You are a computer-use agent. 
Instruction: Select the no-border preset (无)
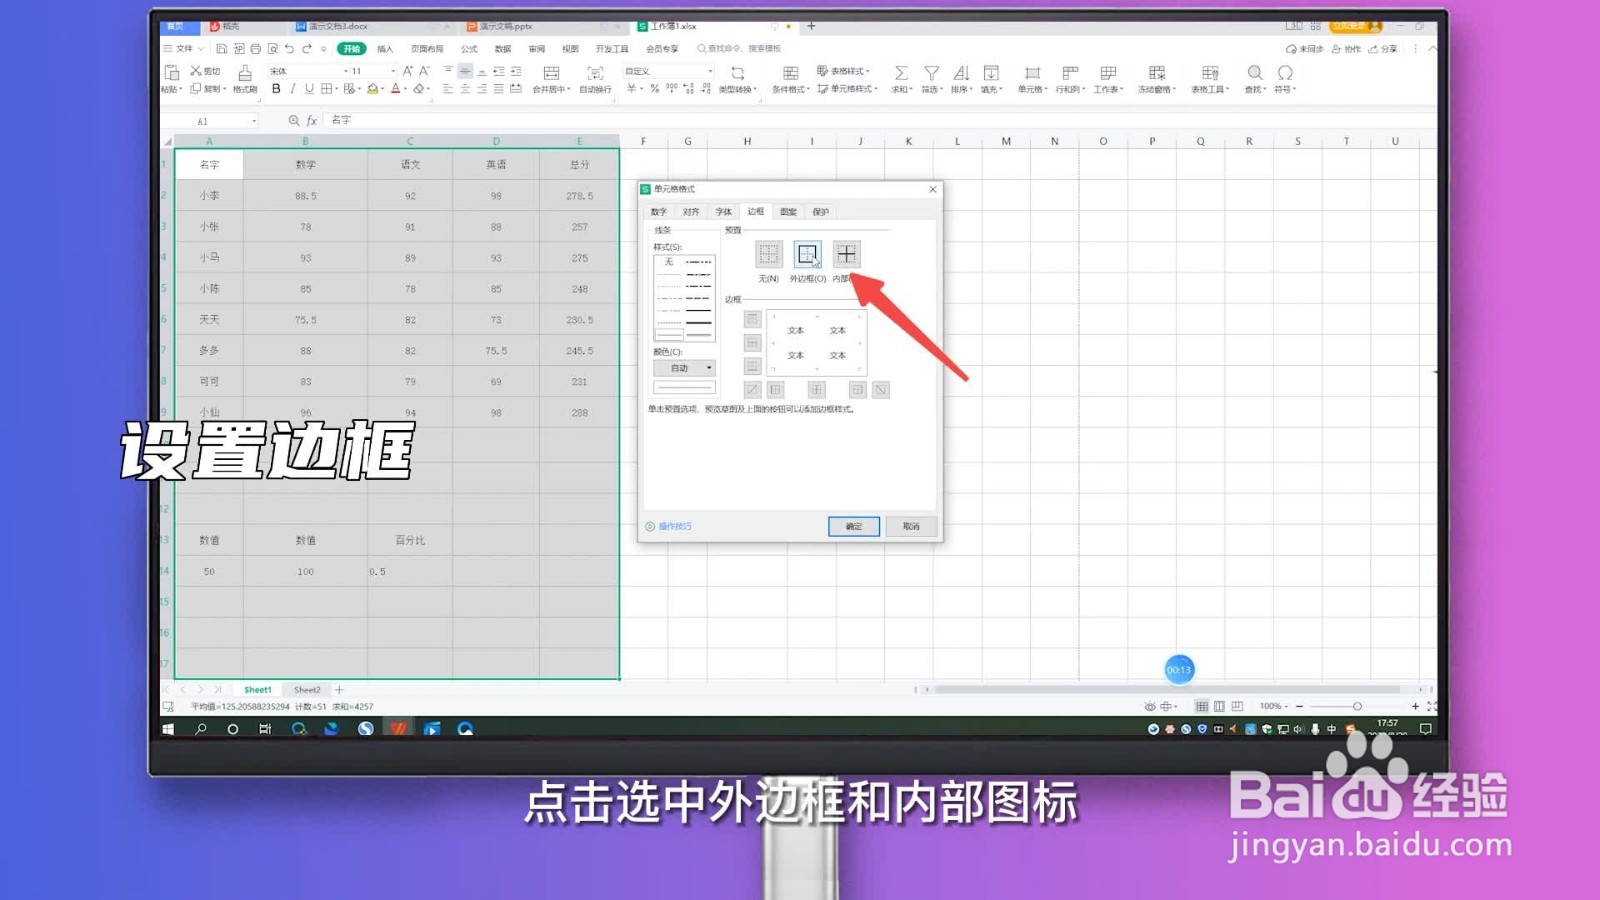tap(768, 254)
